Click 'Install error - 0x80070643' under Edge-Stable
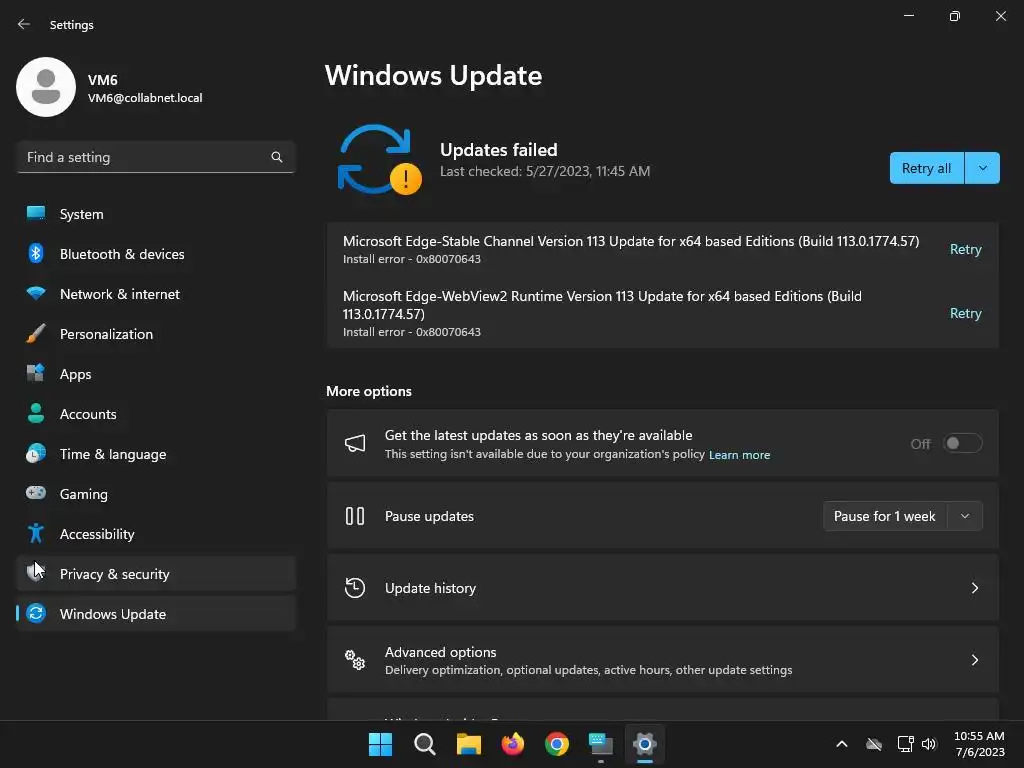This screenshot has width=1024, height=768. (x=412, y=259)
